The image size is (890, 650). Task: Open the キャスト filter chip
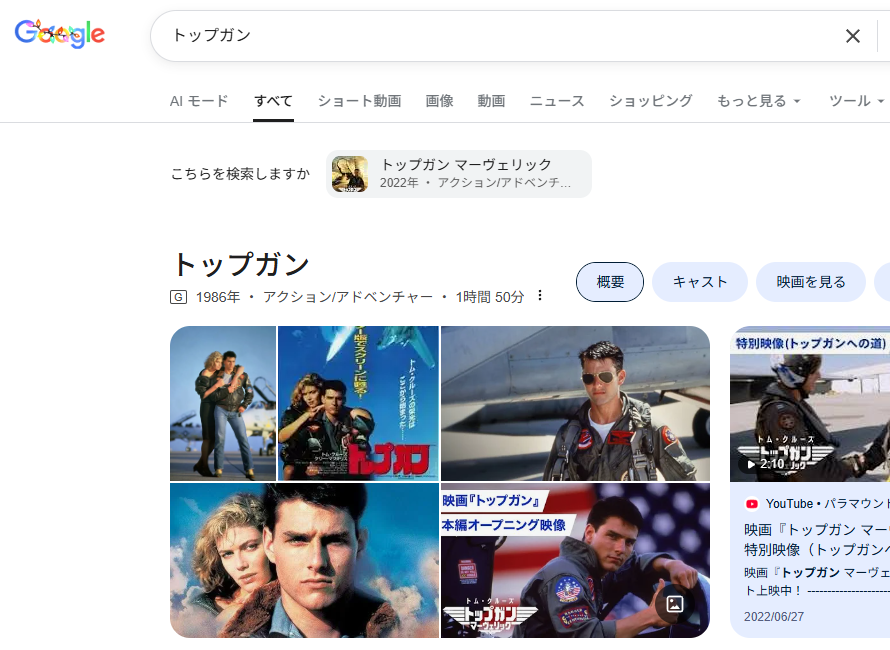coord(700,282)
